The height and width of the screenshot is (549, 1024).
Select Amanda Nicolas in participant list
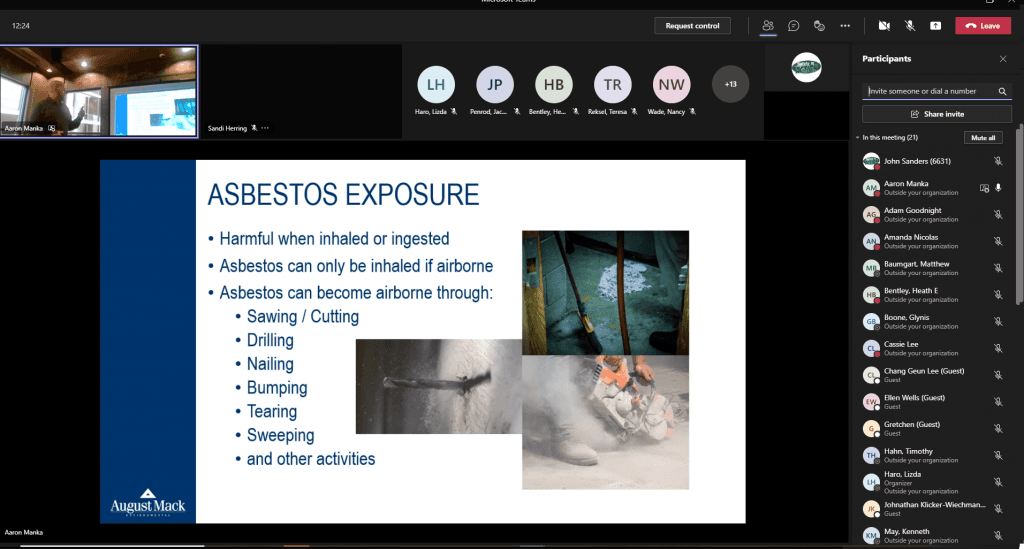tap(934, 241)
